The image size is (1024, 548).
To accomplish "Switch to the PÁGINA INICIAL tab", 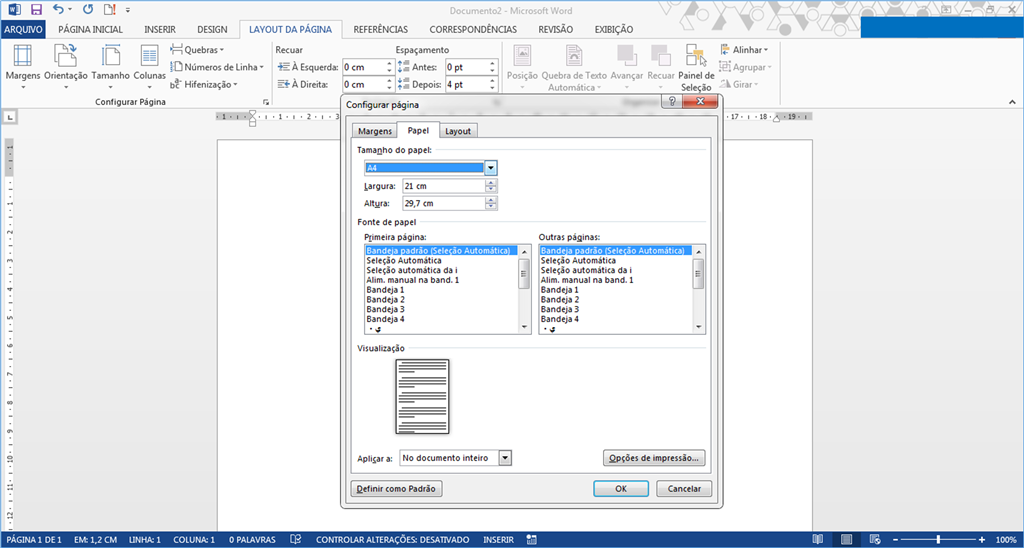I will click(x=90, y=29).
